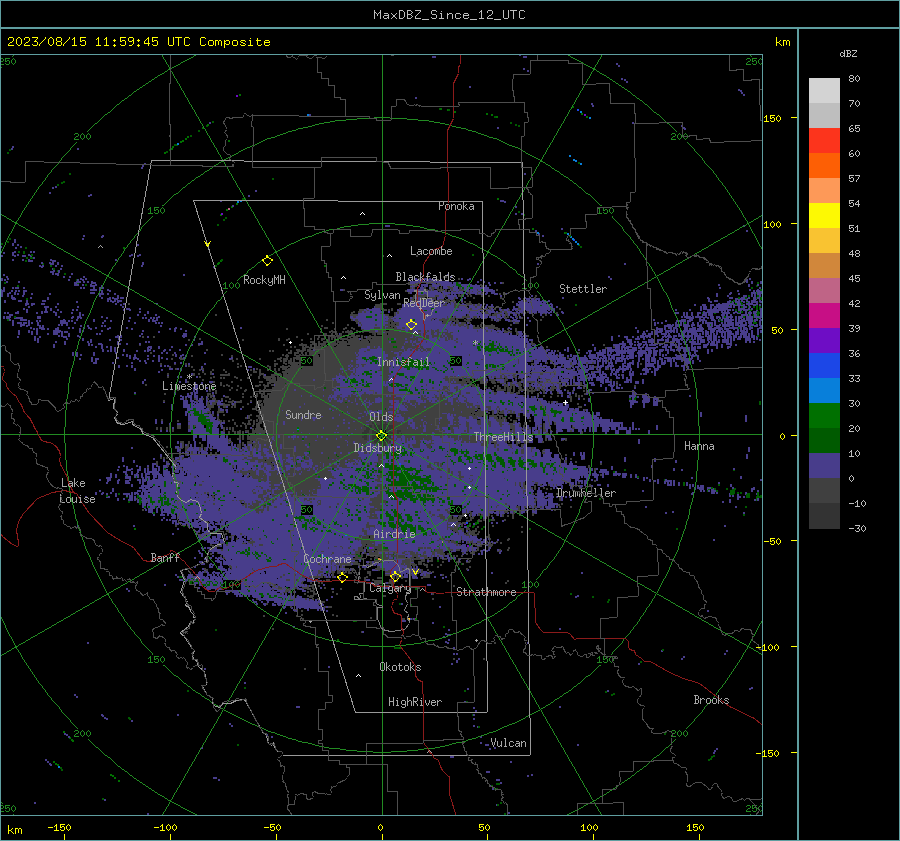Screen dimensions: 900x841
Task: Click the Banff town label
Action: pyautogui.click(x=165, y=557)
